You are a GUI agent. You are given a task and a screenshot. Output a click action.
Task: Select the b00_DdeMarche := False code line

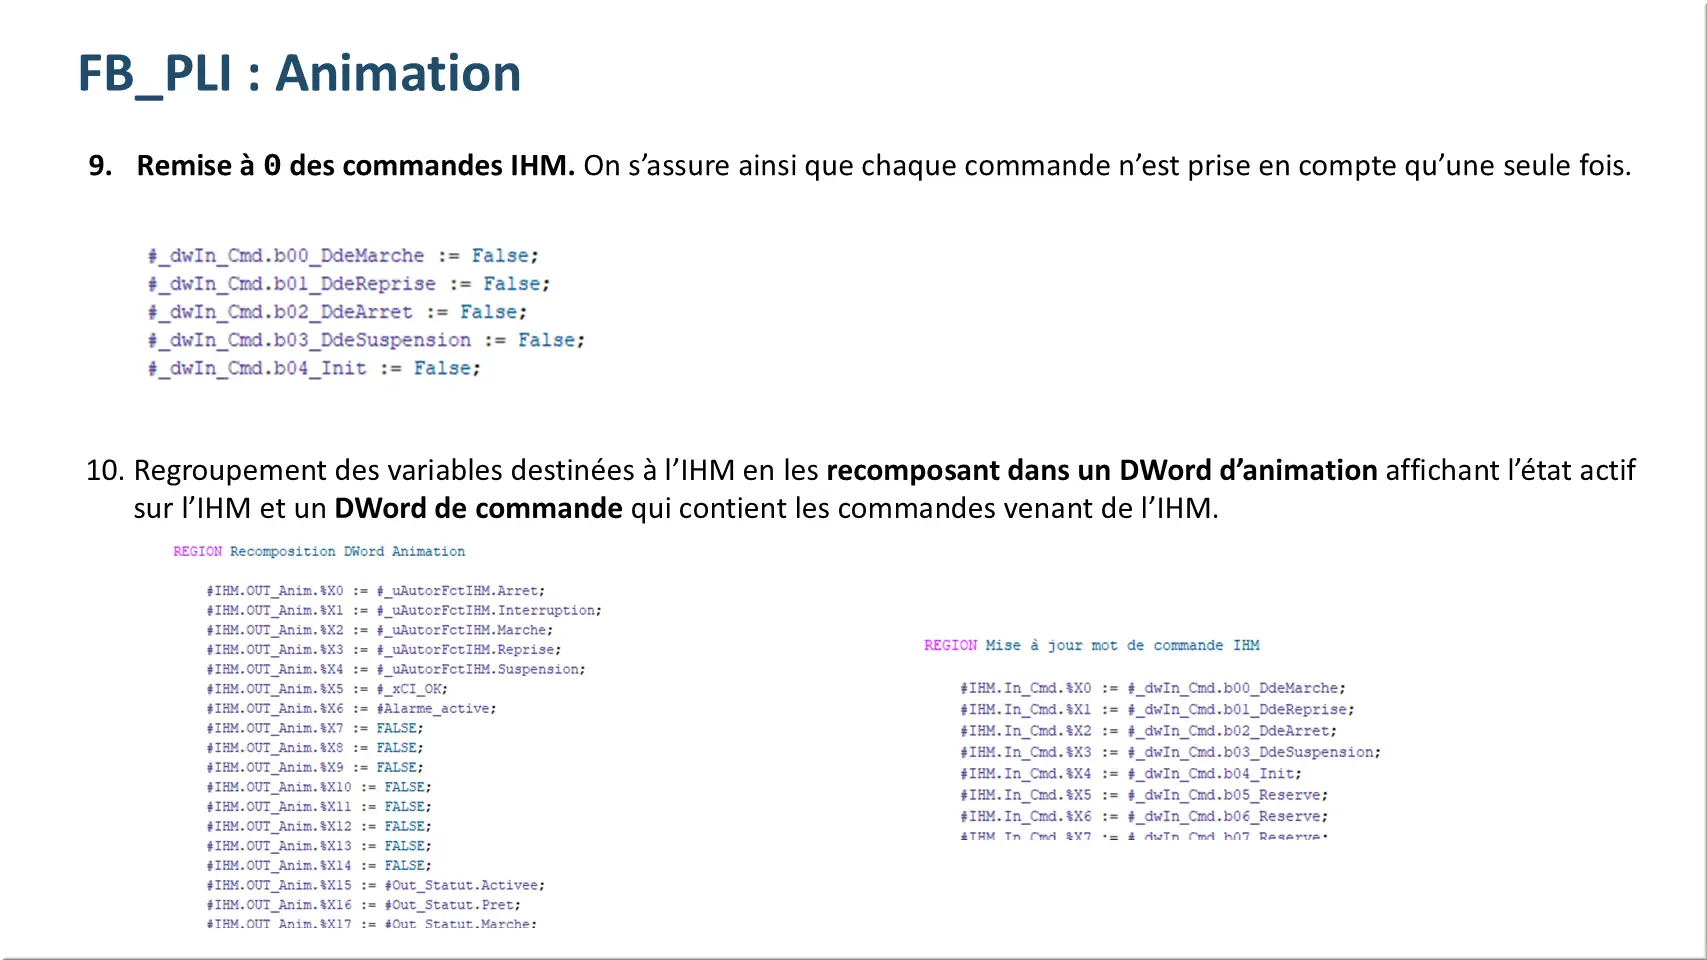(343, 256)
